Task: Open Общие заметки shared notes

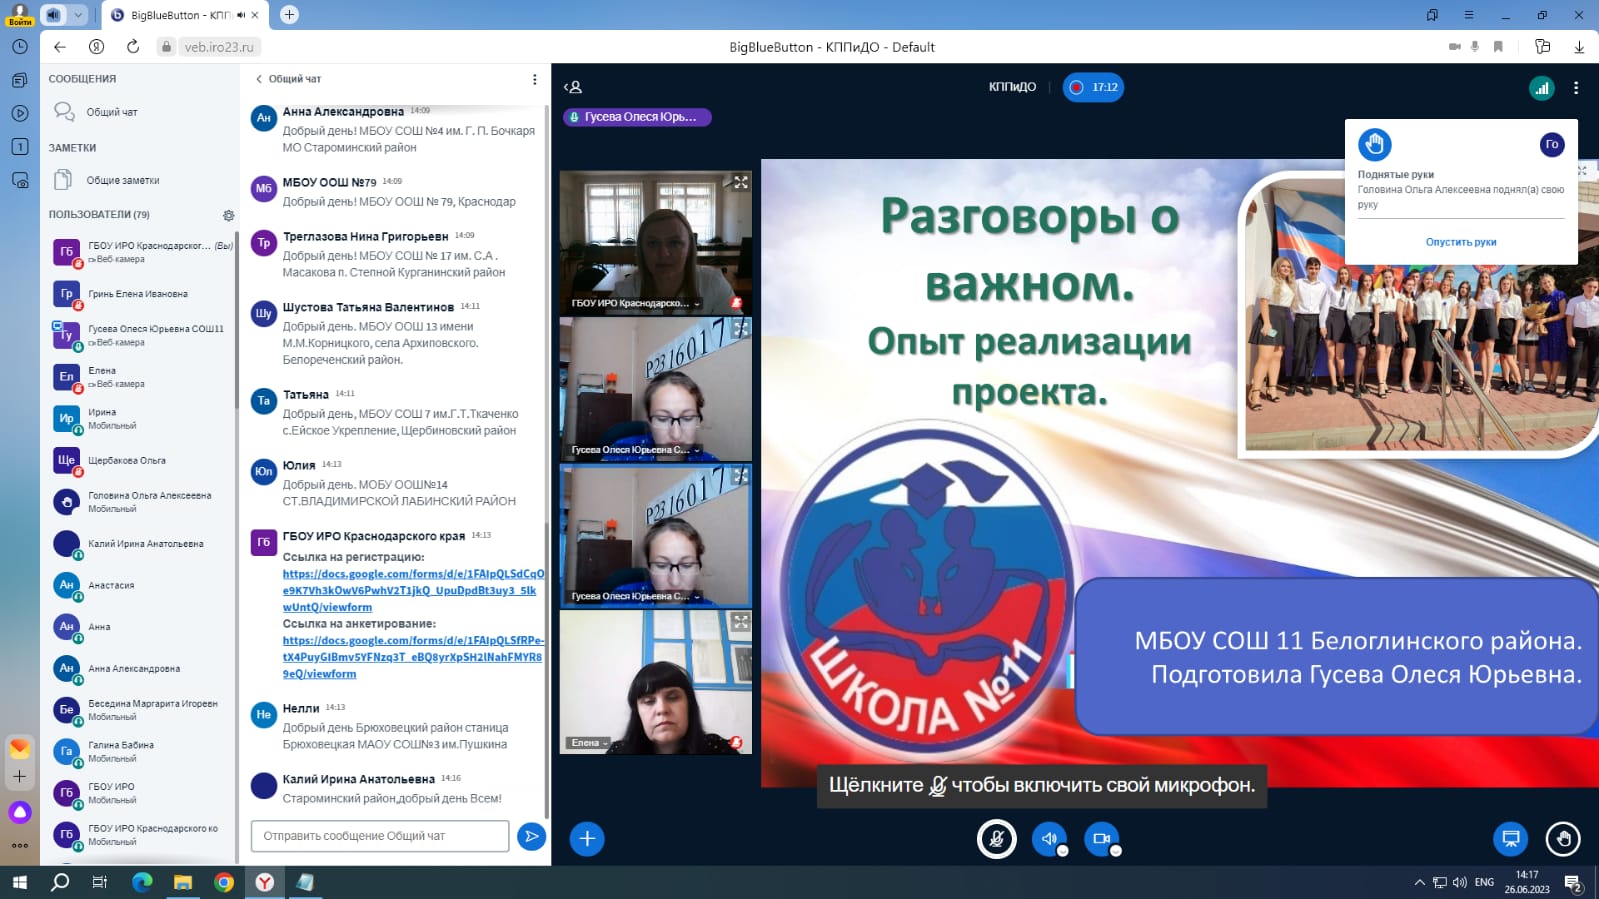Action: 122,180
